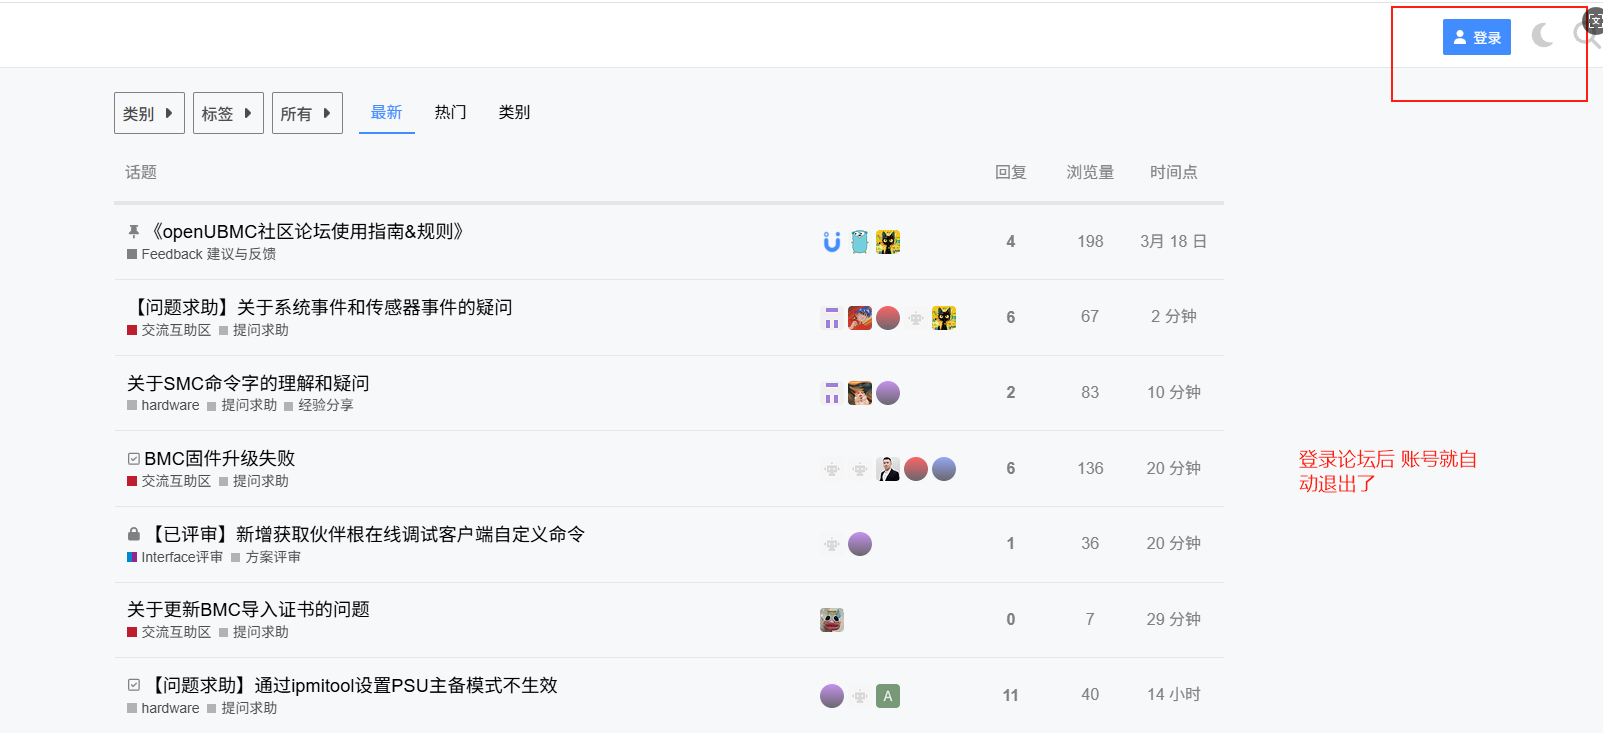Switch to the 热门 tab
Viewport: 1603px width, 733px height.
450,112
